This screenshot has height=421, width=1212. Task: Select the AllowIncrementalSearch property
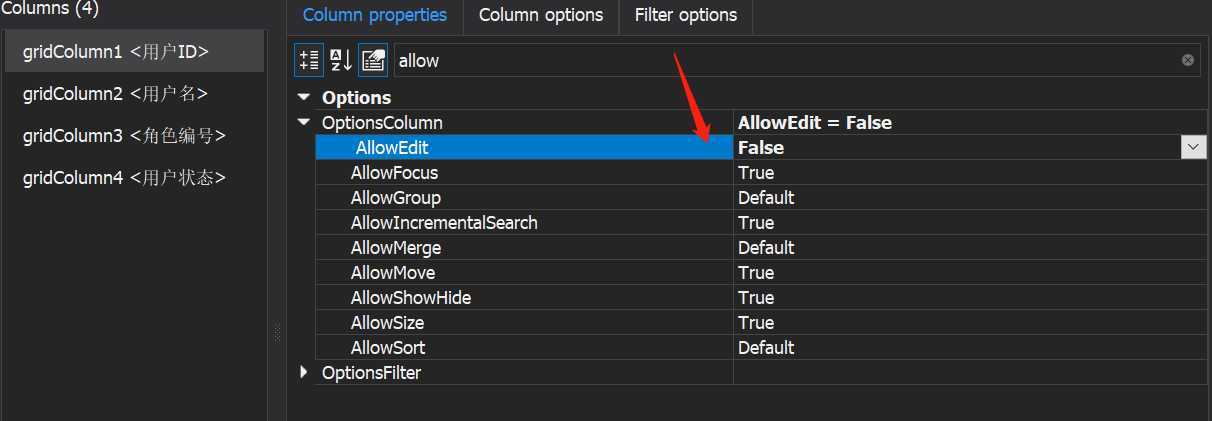point(444,222)
